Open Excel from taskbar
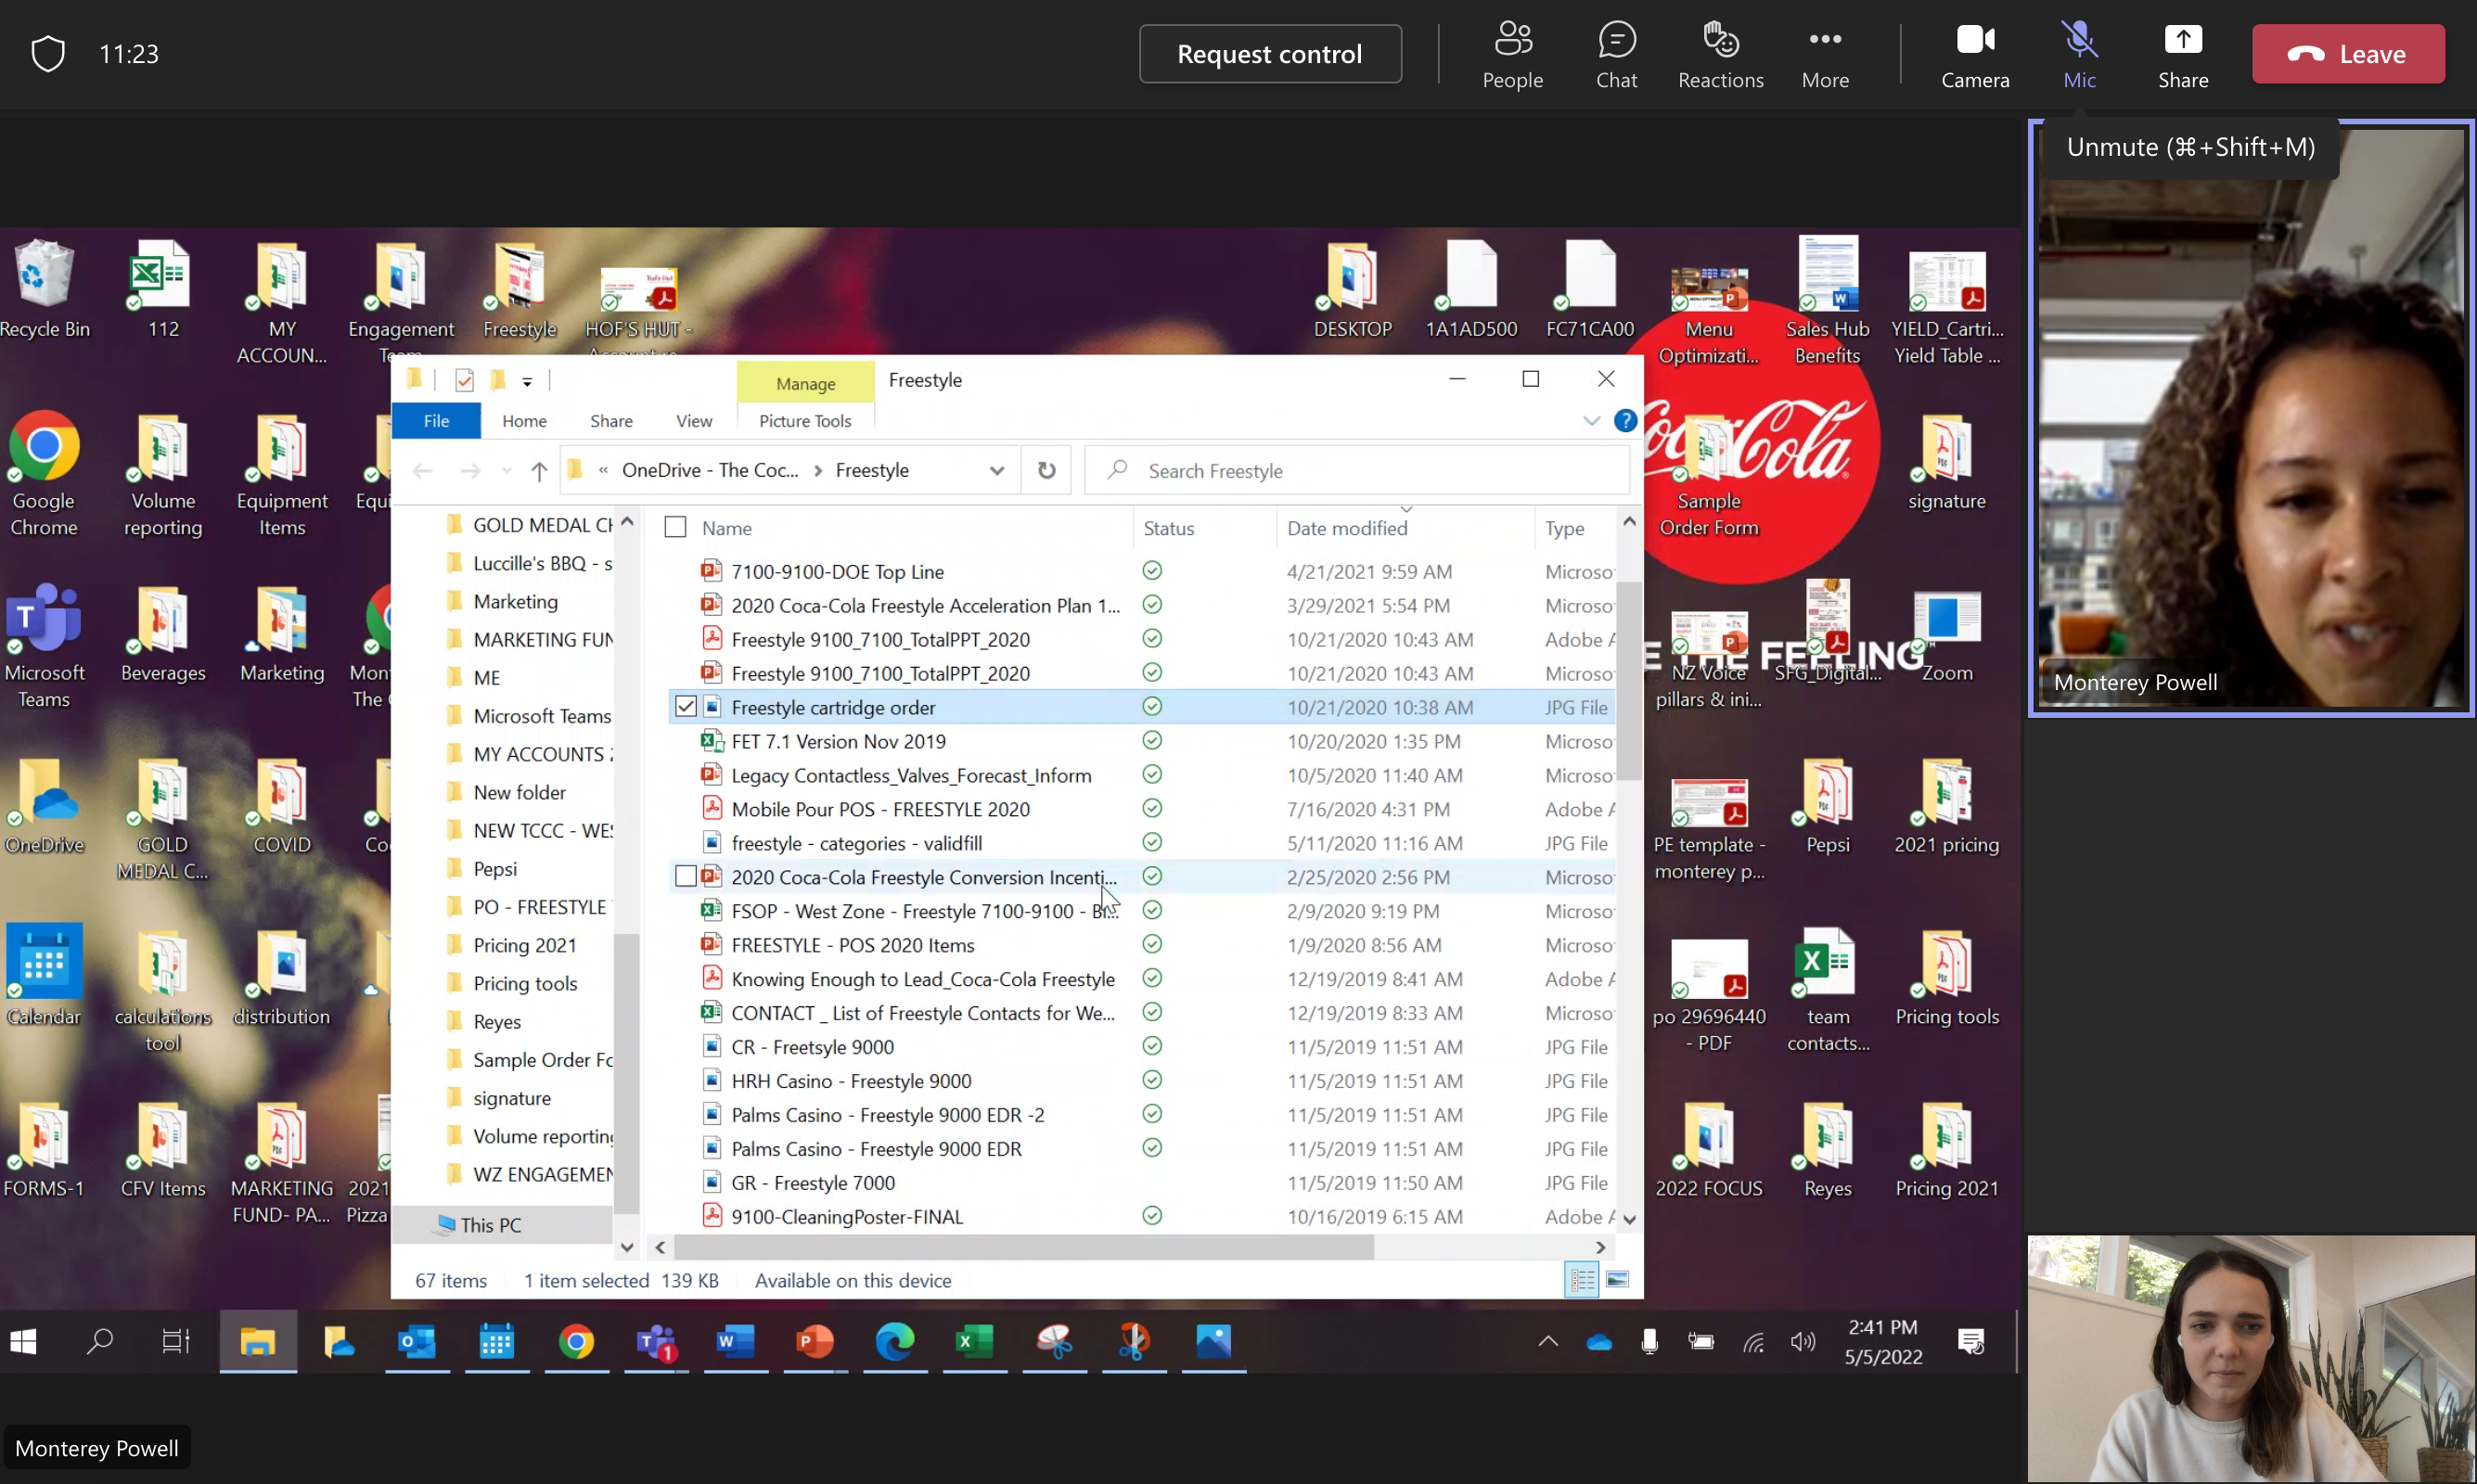 pyautogui.click(x=974, y=1342)
